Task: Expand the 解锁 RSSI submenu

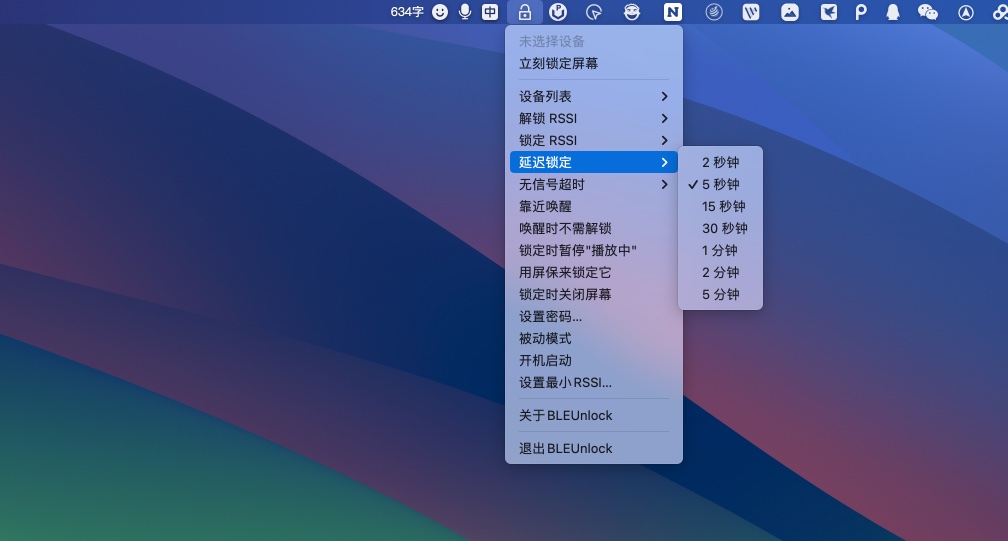Action: [x=593, y=118]
